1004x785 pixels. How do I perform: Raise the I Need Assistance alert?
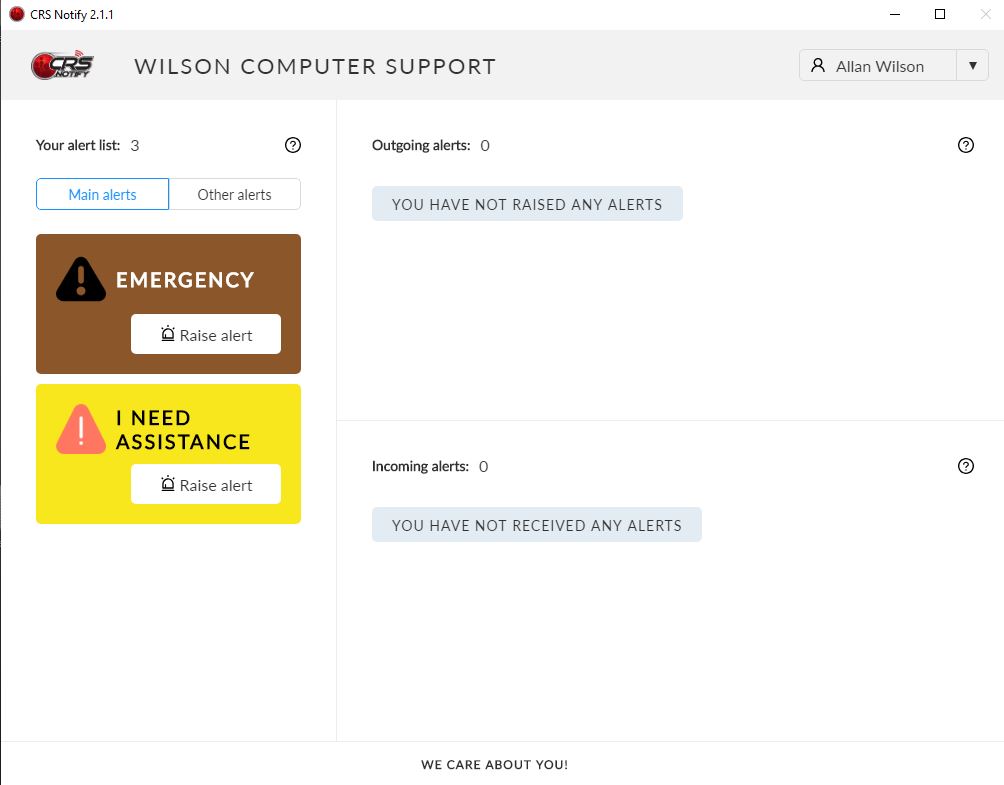[x=206, y=484]
